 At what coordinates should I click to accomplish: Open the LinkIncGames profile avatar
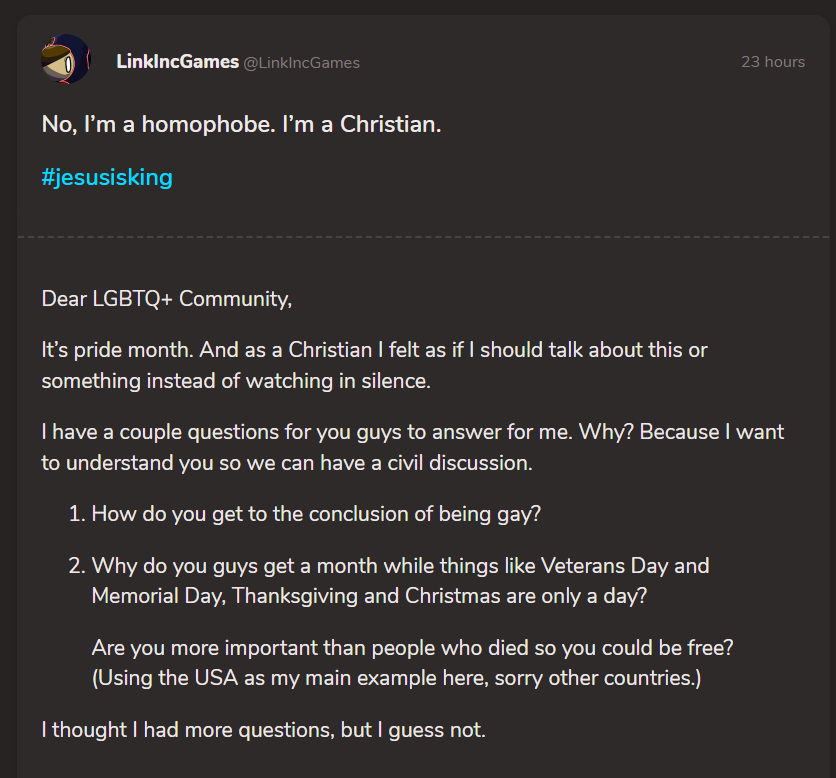point(66,59)
